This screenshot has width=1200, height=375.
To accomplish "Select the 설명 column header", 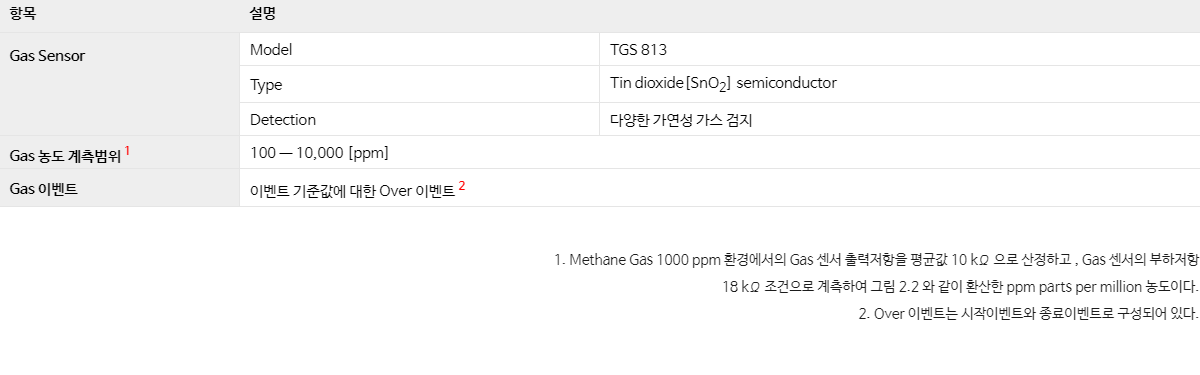I will tap(263, 15).
